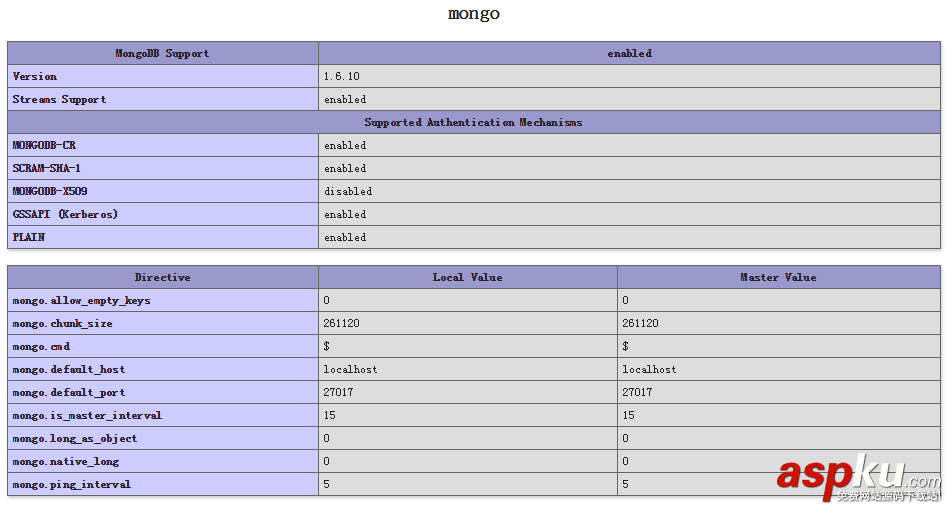Click the 'mongo.long_as_object' directive
The image size is (947, 508).
[75, 438]
